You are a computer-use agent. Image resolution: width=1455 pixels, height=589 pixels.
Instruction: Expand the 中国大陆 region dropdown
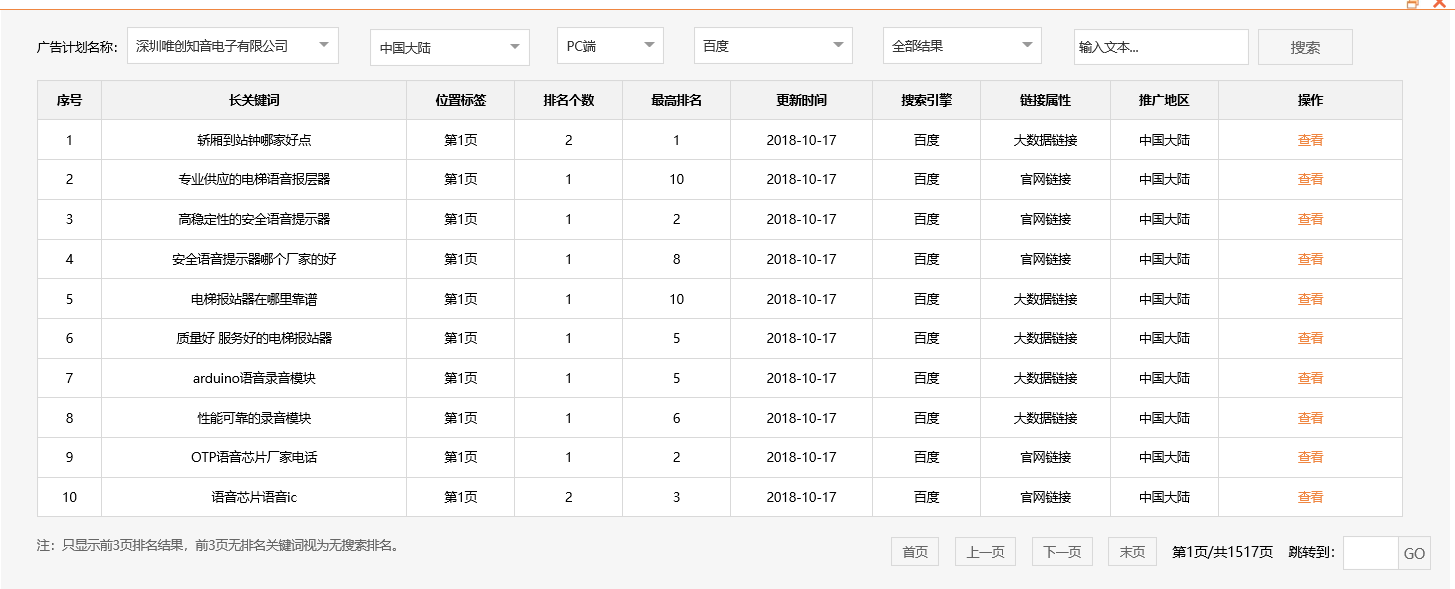coord(449,48)
